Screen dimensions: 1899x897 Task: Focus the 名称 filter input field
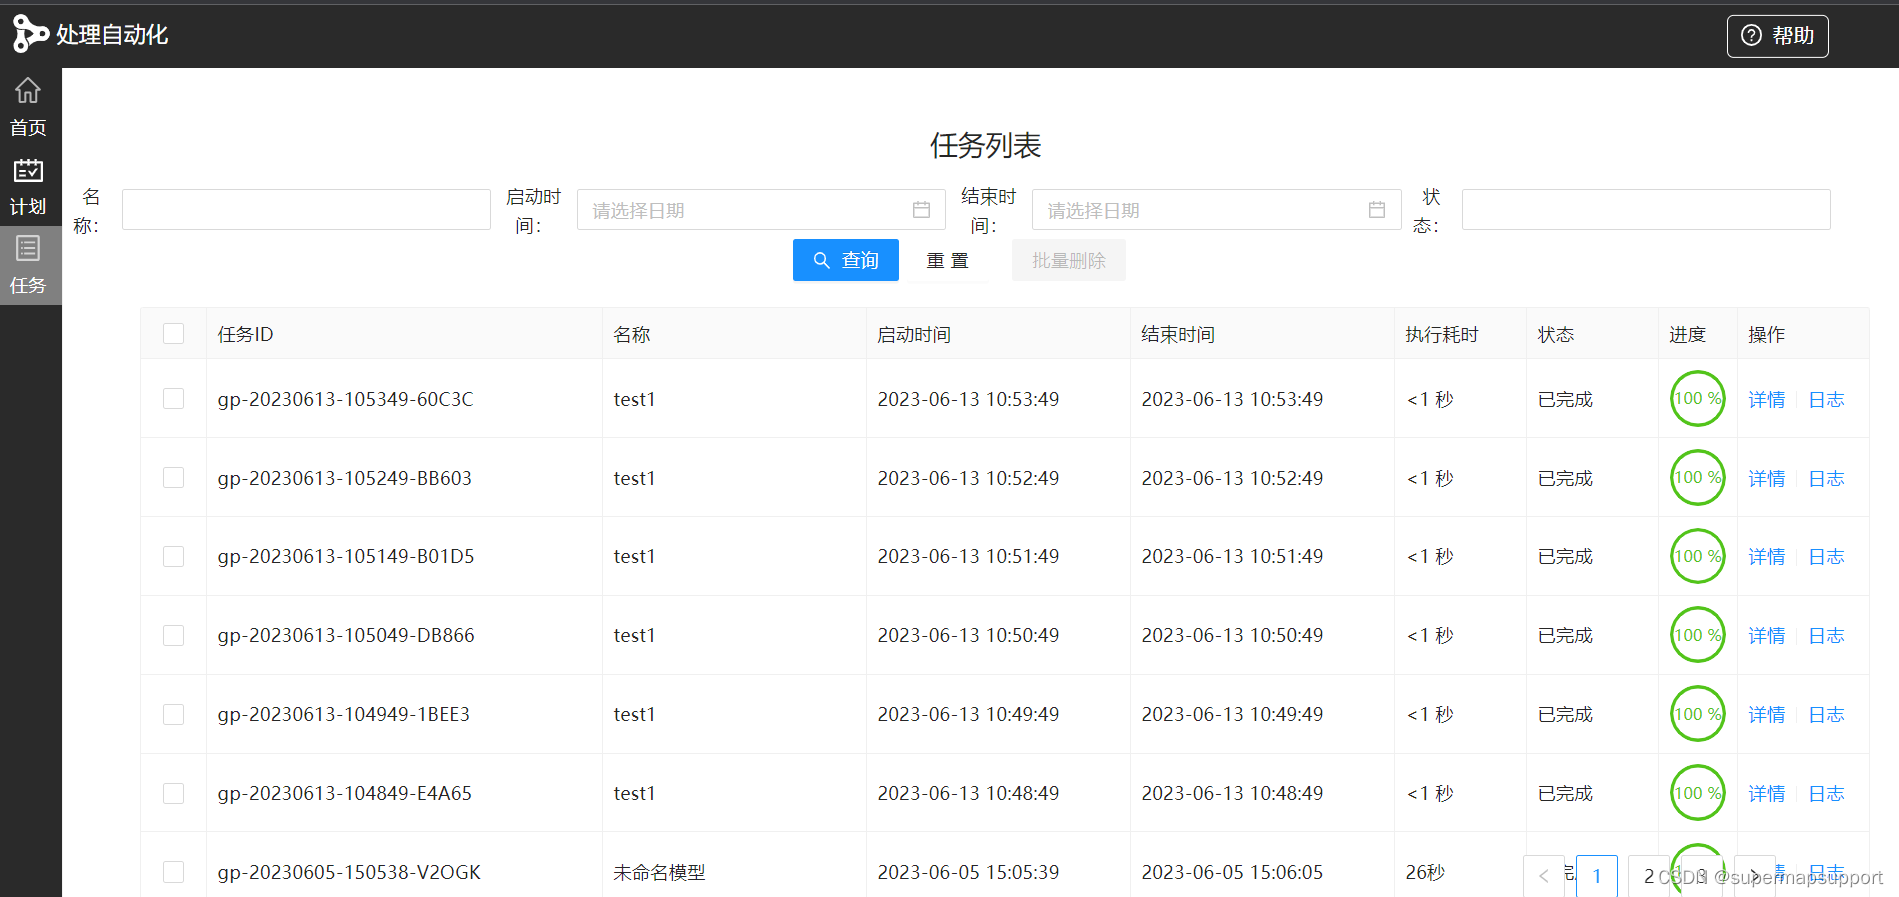306,210
